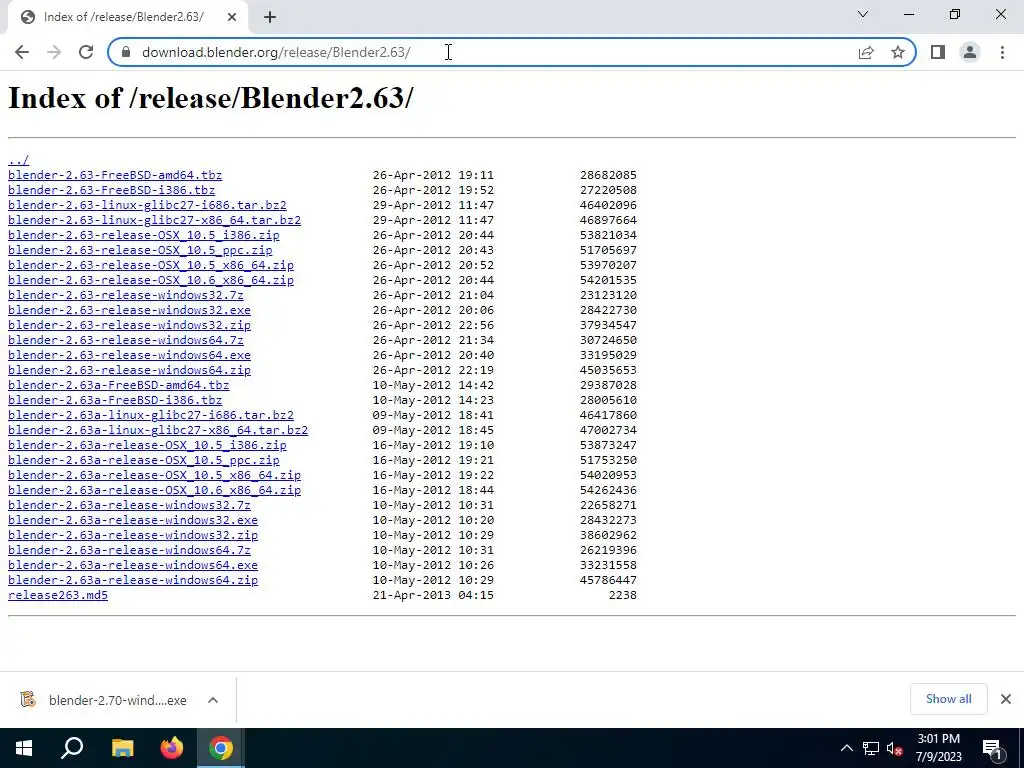Open the network status tray icon

click(x=871, y=748)
